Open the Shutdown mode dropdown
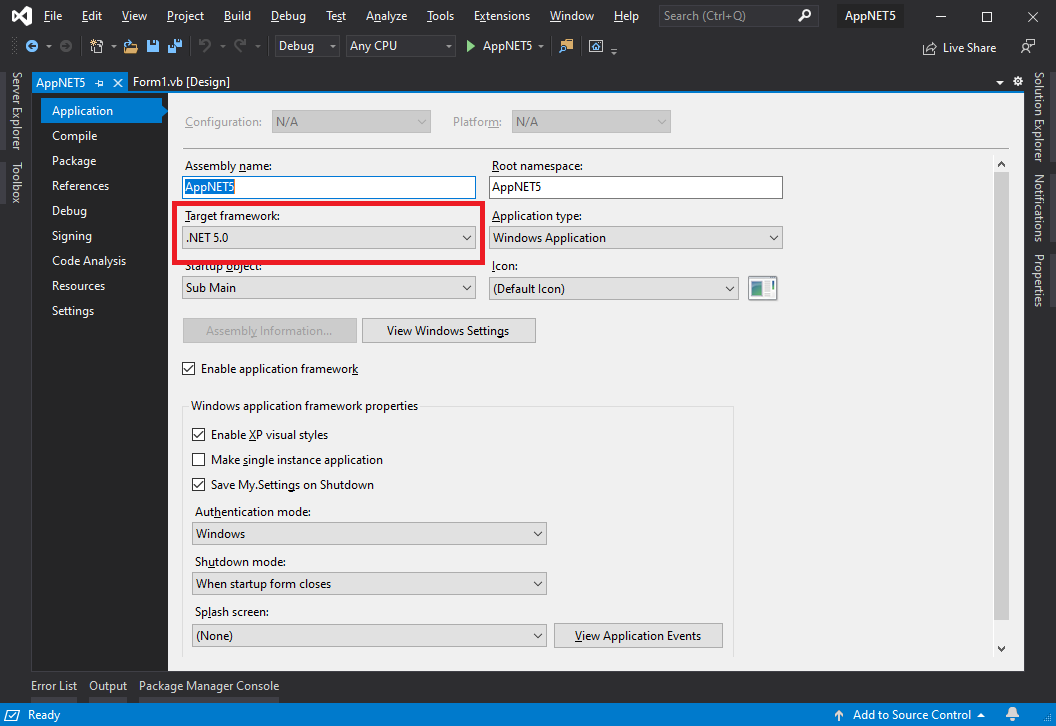The image size is (1056, 726). 369,583
